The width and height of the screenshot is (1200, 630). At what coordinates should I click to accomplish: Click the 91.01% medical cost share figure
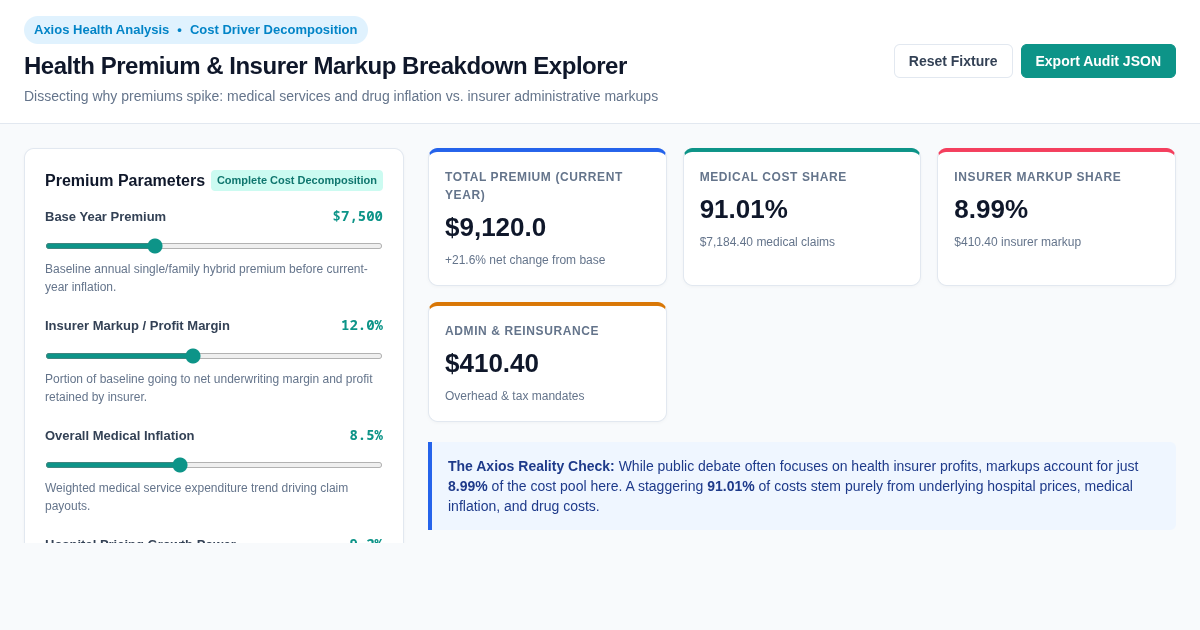pos(744,209)
